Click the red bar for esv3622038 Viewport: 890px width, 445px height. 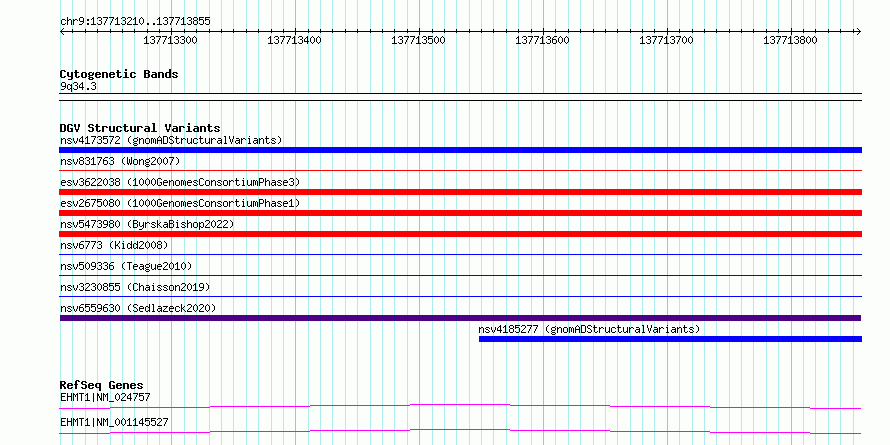click(x=460, y=192)
